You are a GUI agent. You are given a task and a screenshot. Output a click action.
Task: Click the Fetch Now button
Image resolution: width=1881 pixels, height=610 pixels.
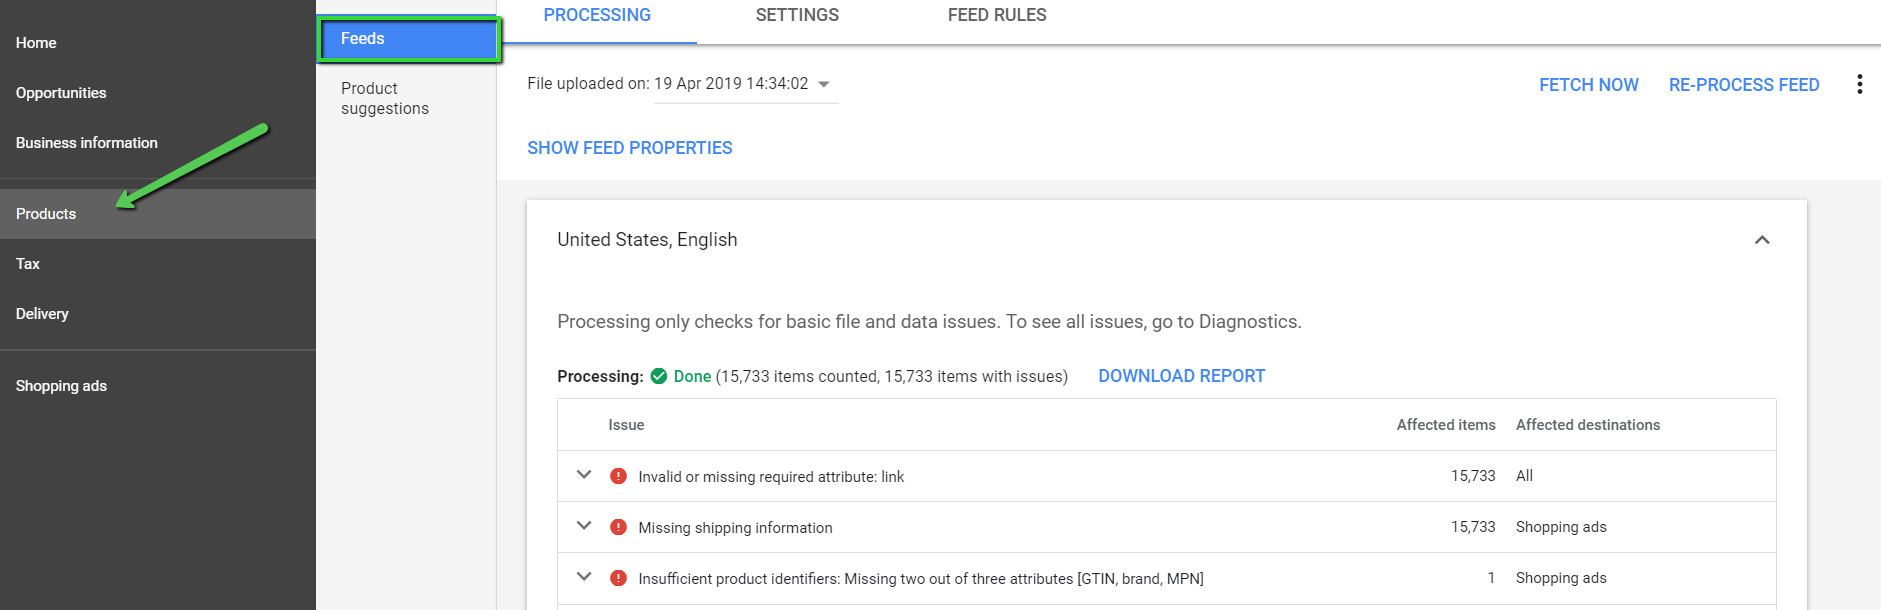(x=1588, y=85)
